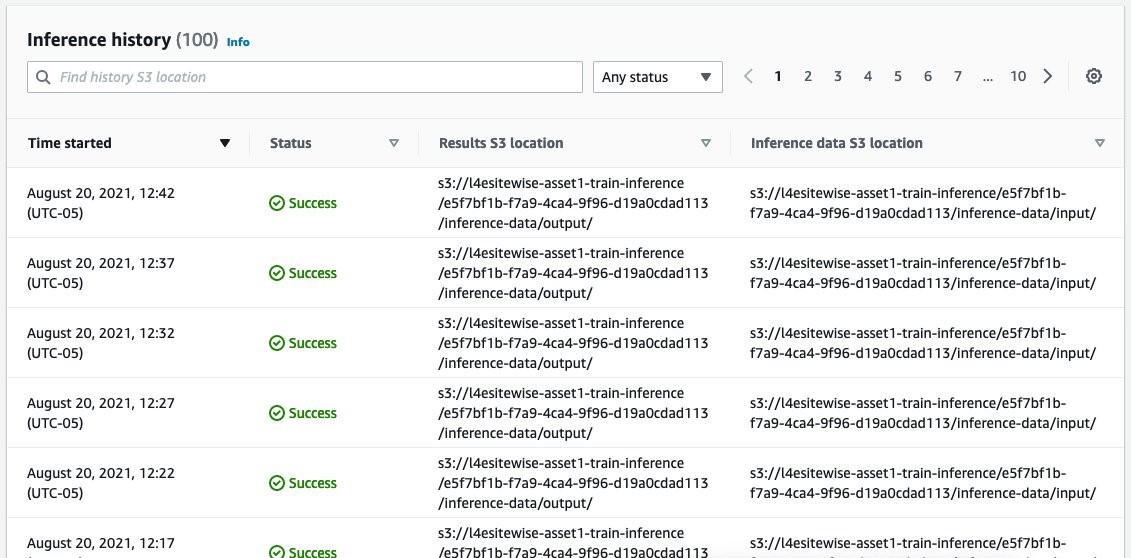Focus the Find history S3 location field
Image resolution: width=1131 pixels, height=558 pixels.
pyautogui.click(x=304, y=77)
